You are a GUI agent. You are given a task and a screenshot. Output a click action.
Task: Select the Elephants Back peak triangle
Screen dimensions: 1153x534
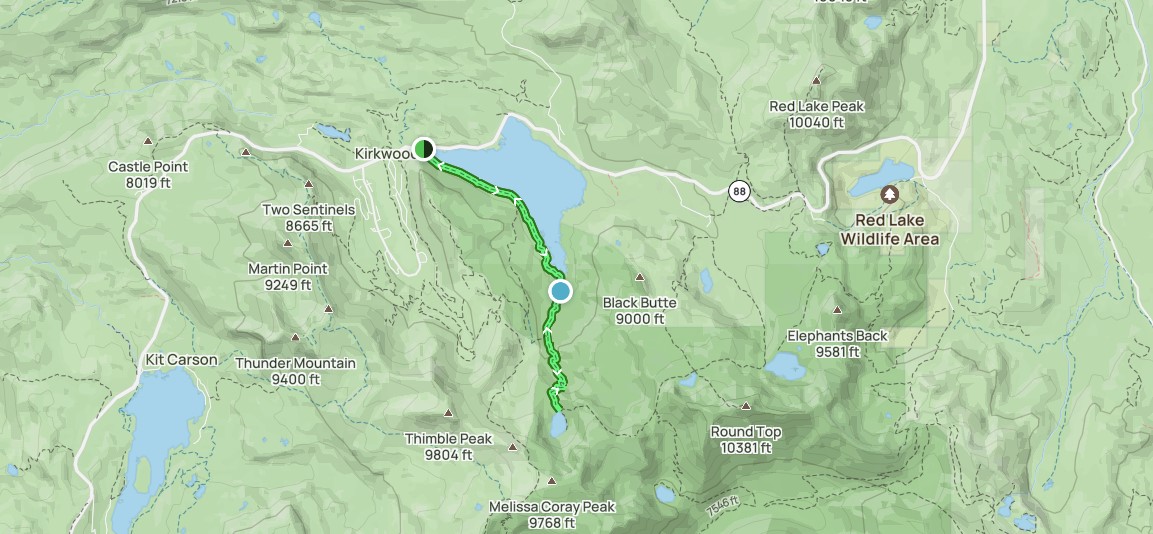click(837, 310)
